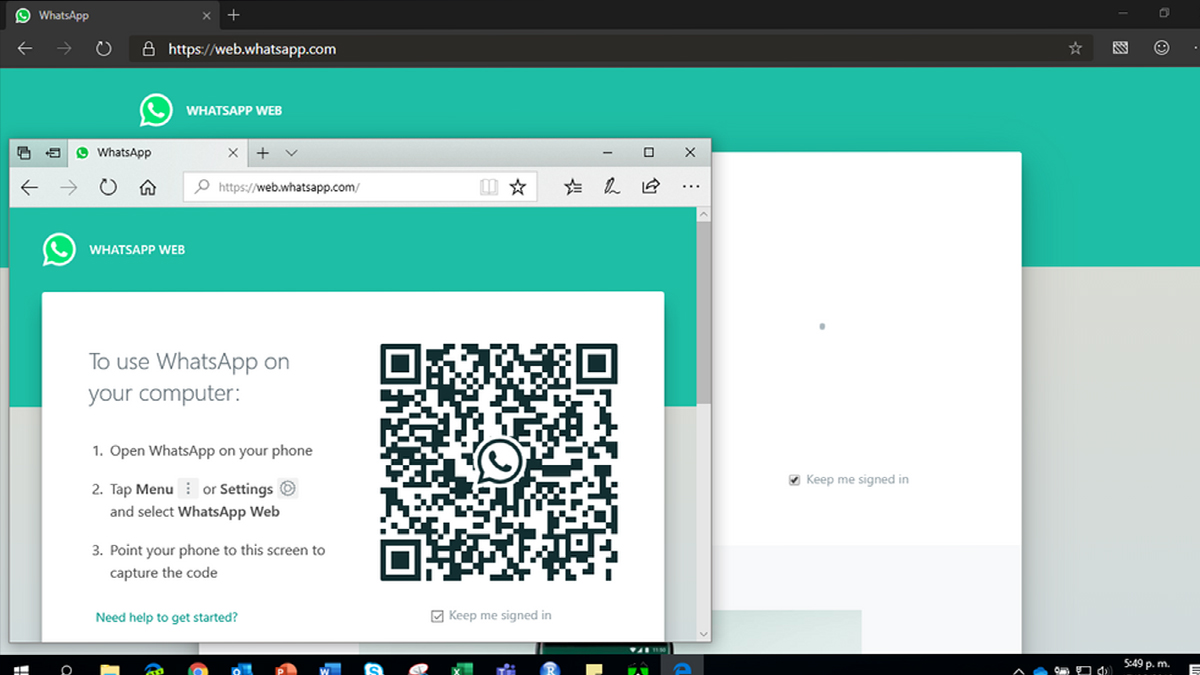Image resolution: width=1200 pixels, height=675 pixels.
Task: Click the set tabs aside icon
Action: point(53,153)
